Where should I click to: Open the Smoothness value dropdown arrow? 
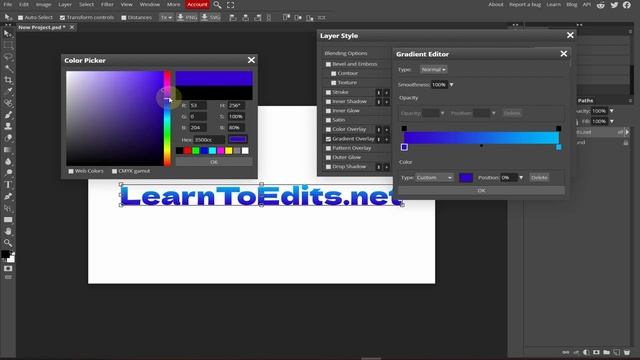pos(451,84)
